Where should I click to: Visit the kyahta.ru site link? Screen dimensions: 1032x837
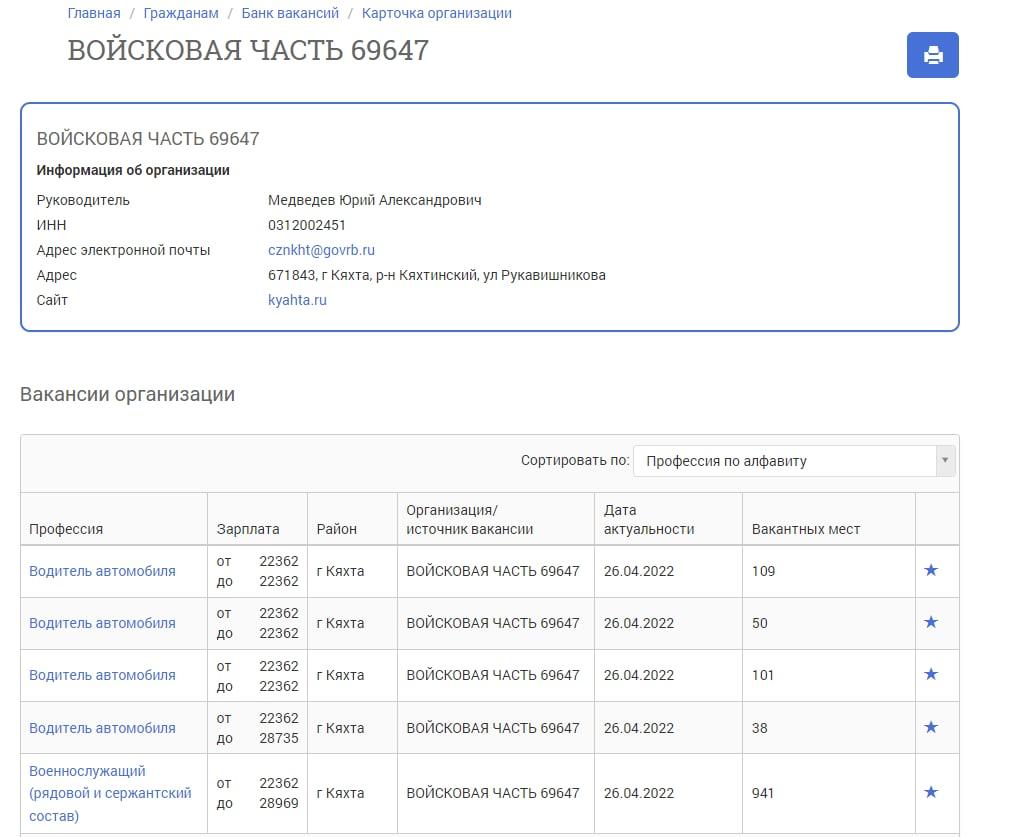pos(299,299)
